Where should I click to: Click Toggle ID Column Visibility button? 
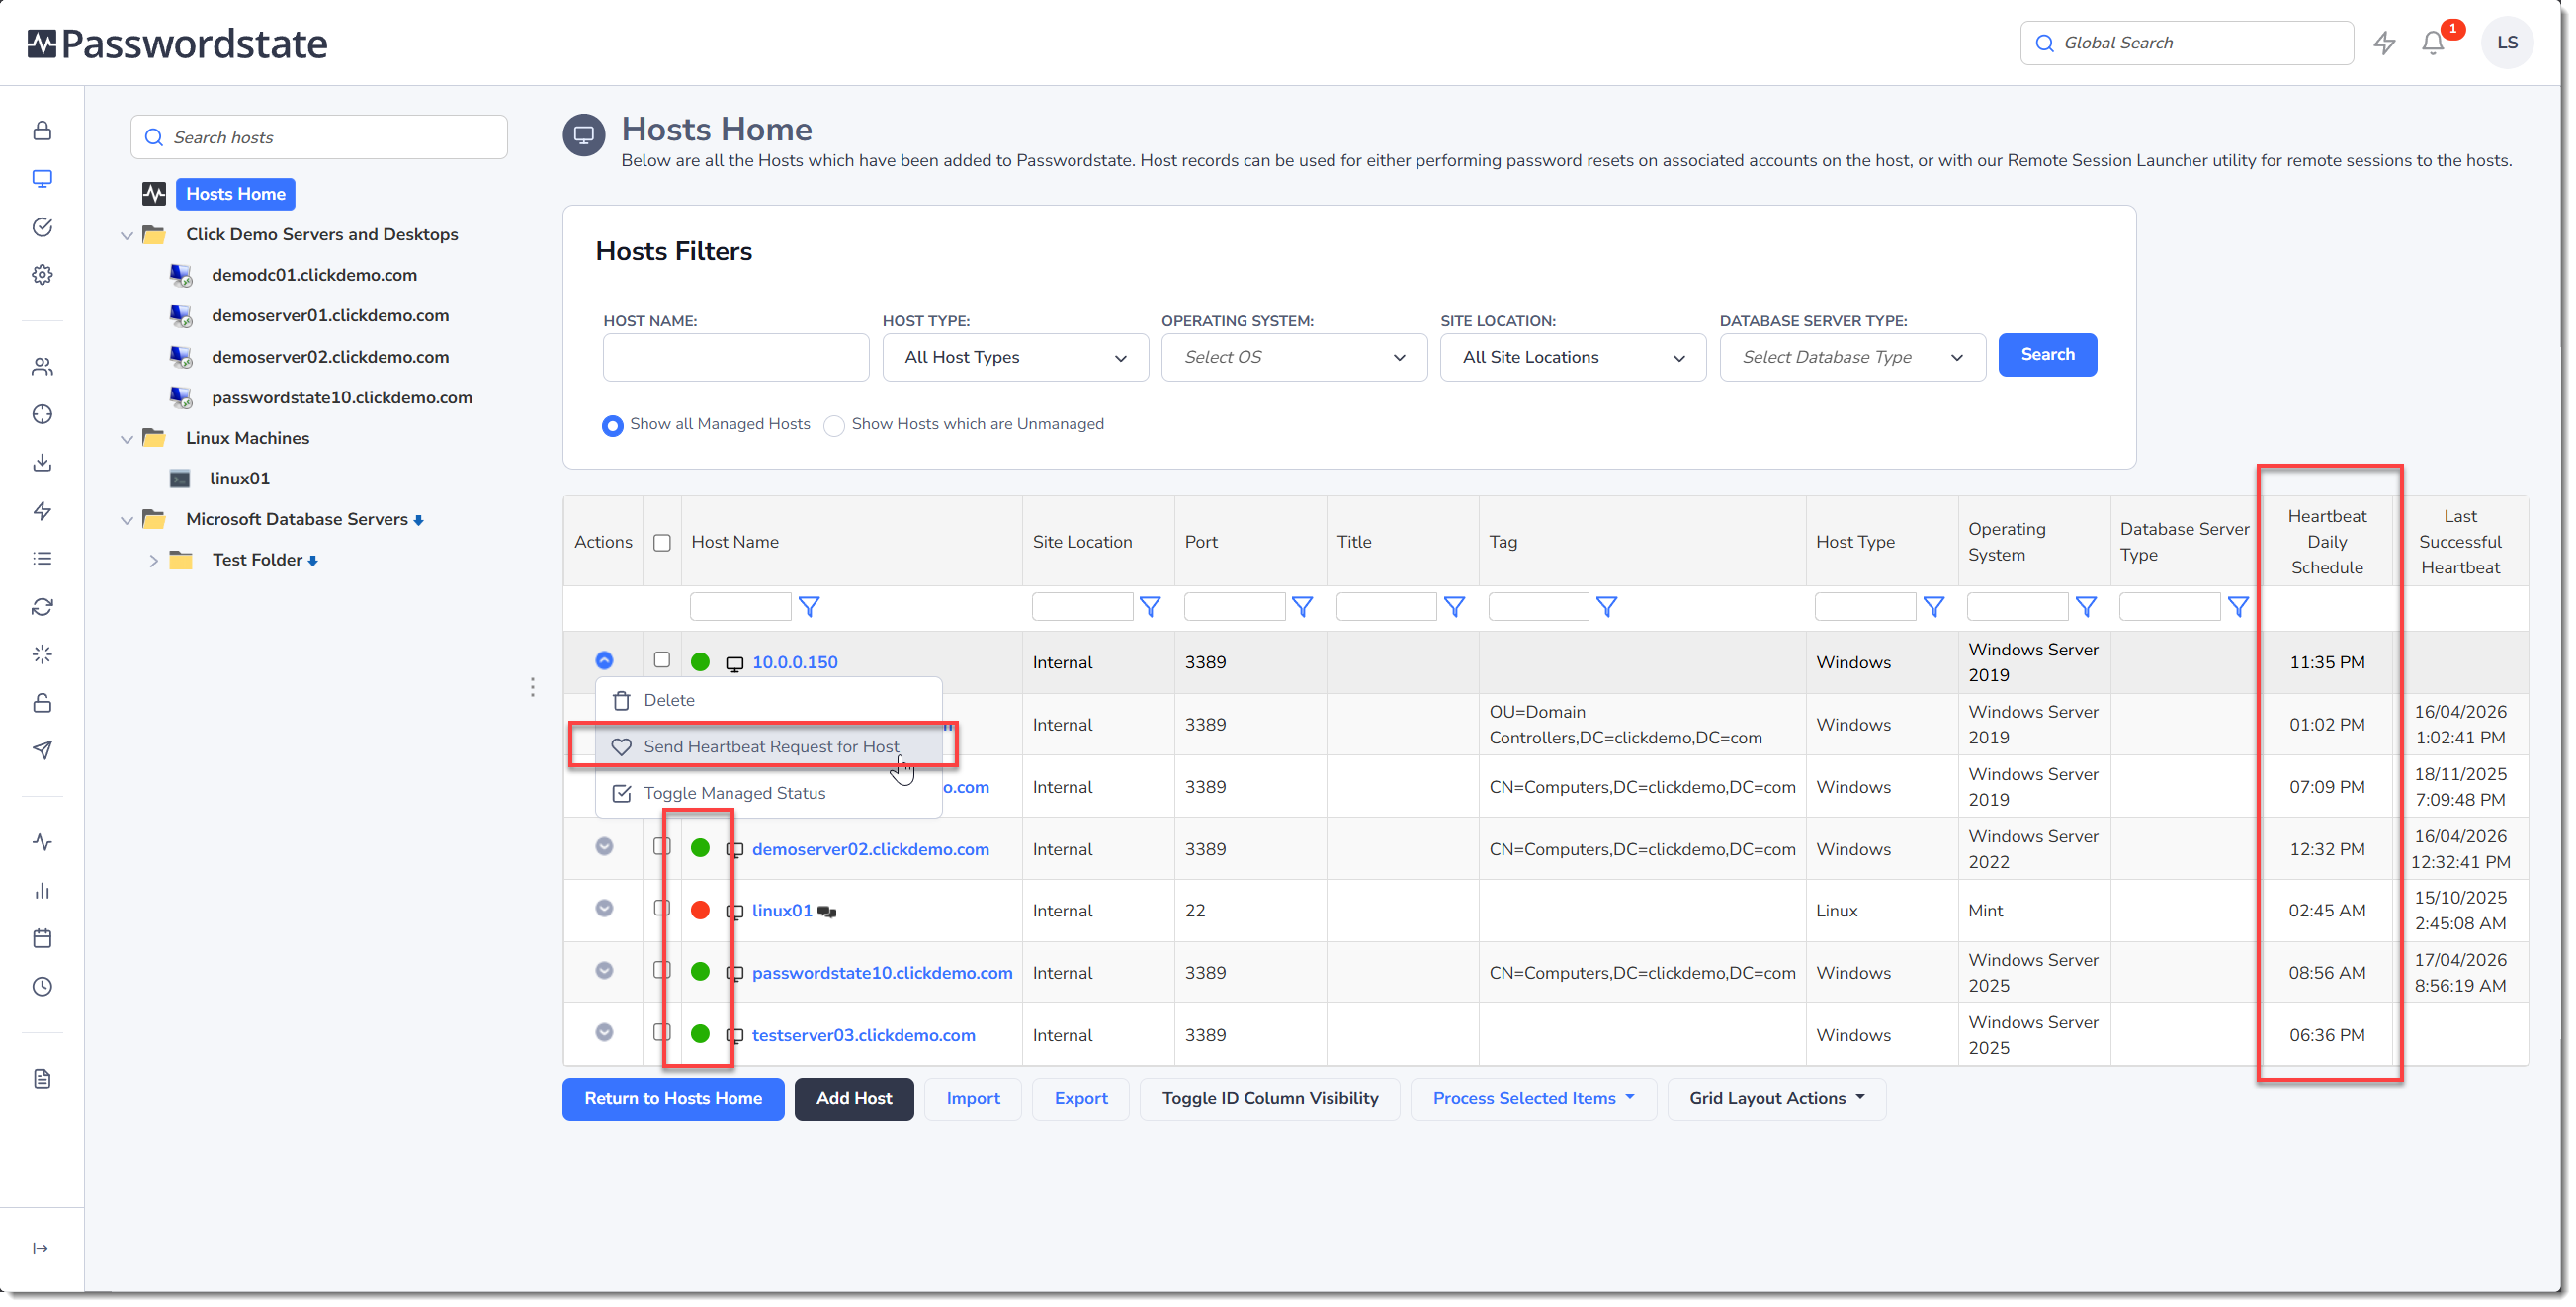[1270, 1099]
